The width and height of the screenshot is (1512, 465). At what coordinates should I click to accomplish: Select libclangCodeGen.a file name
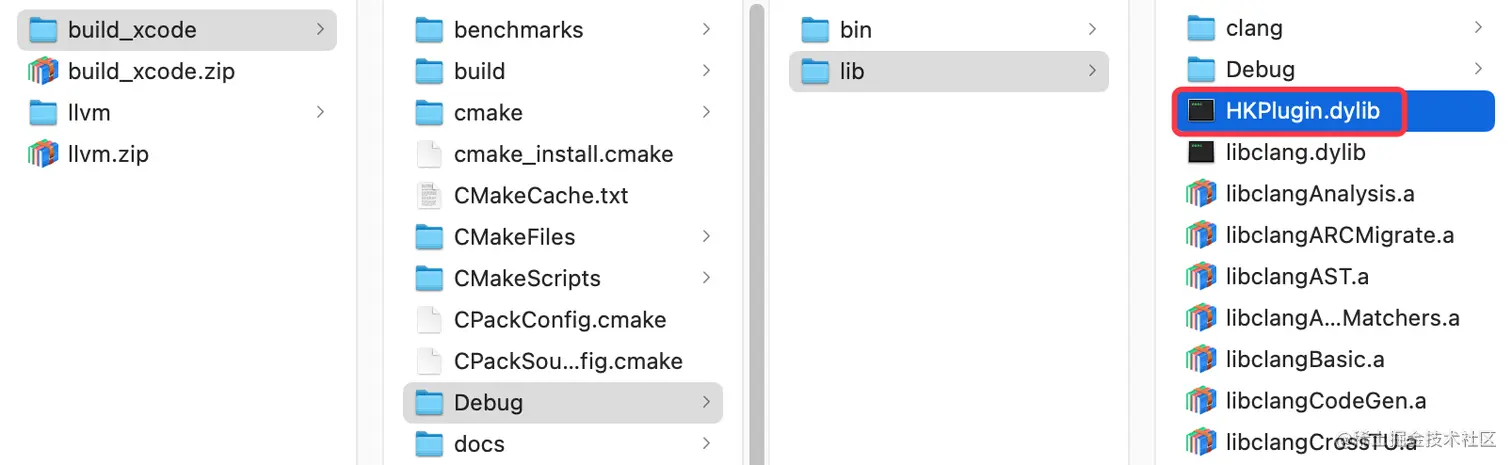(x=1326, y=401)
